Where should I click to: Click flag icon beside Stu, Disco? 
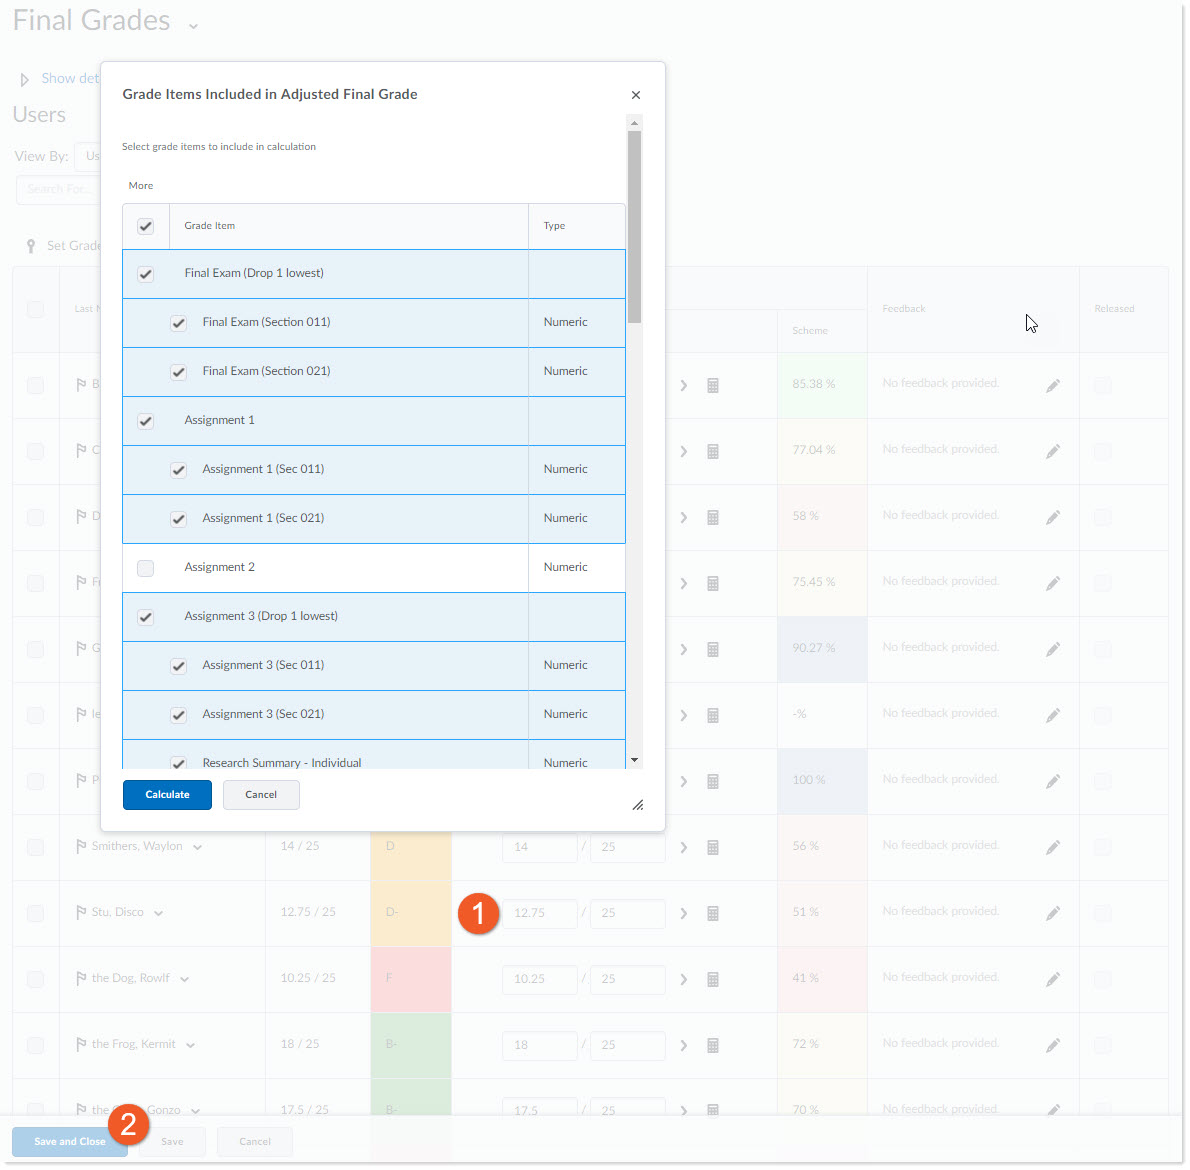81,912
